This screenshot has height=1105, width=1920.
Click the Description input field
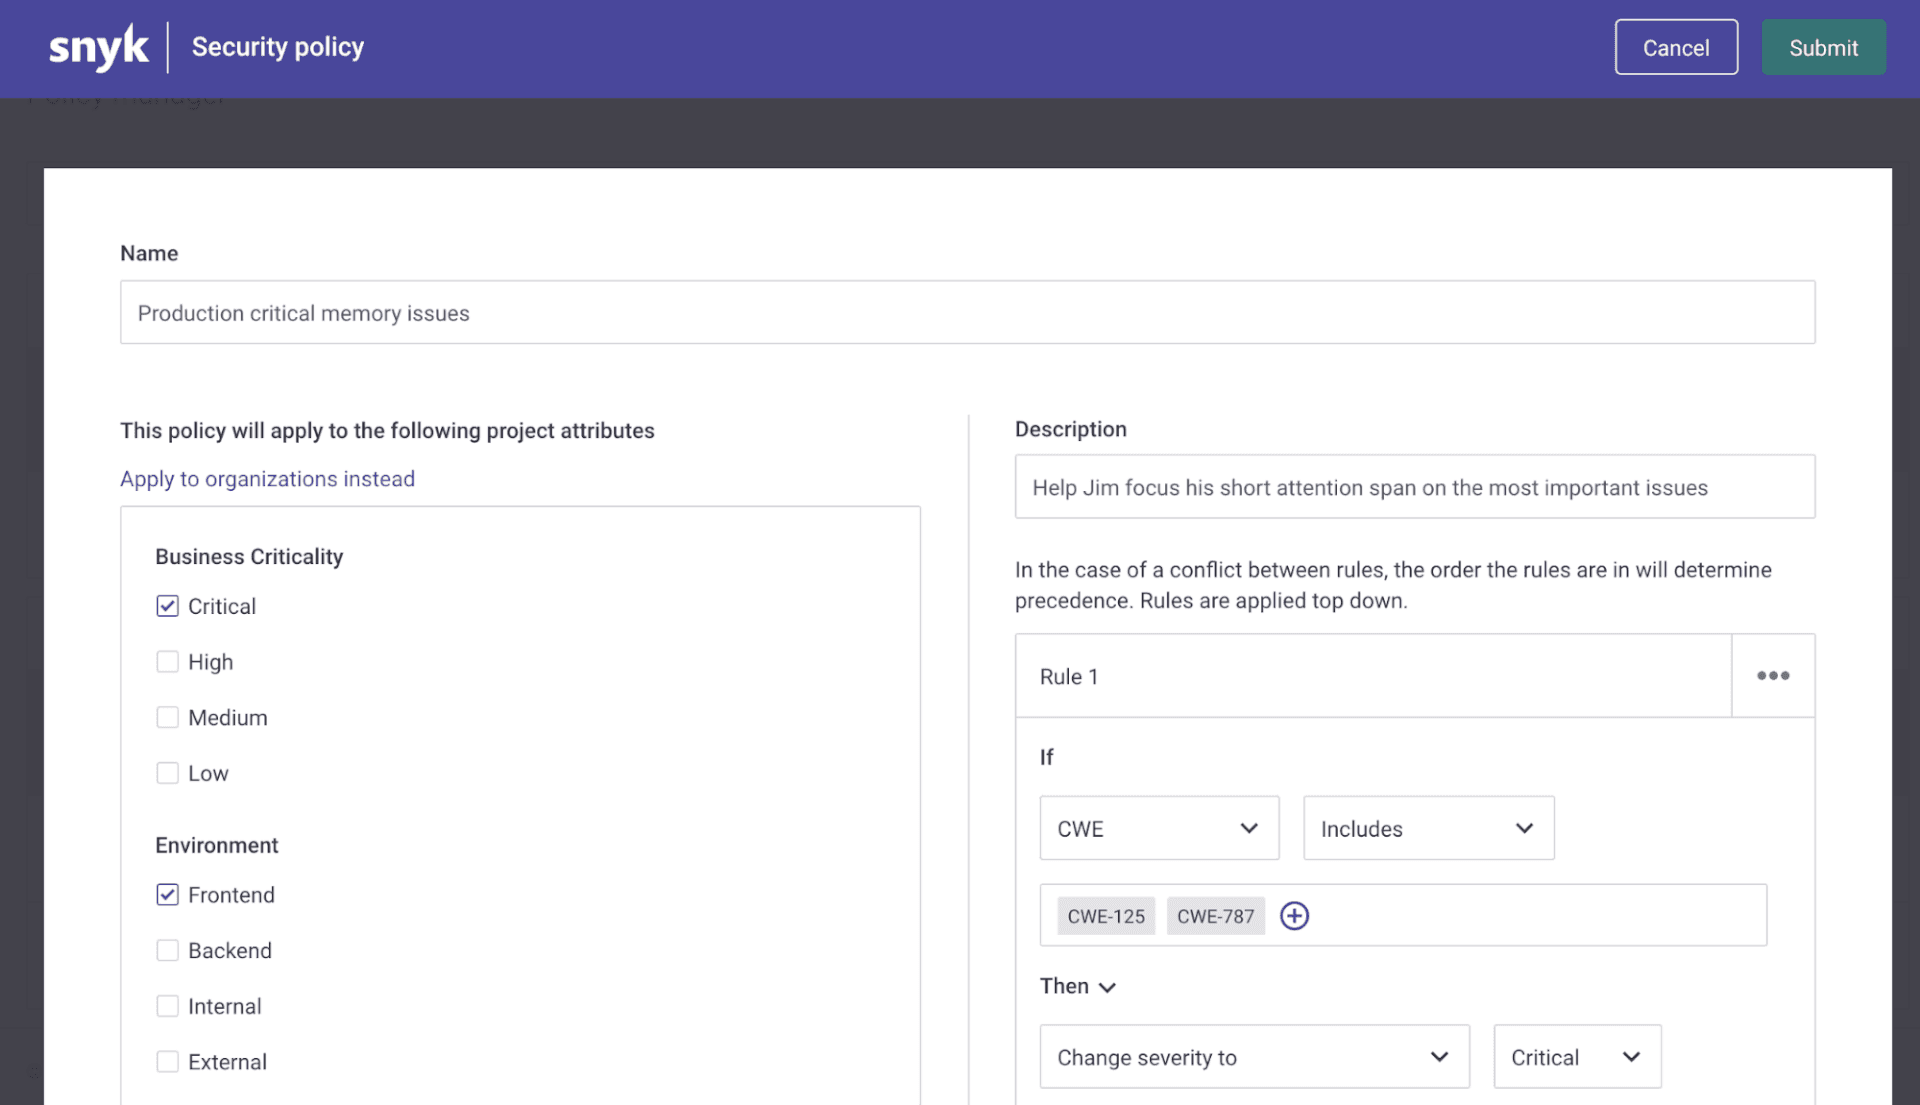coord(1415,485)
